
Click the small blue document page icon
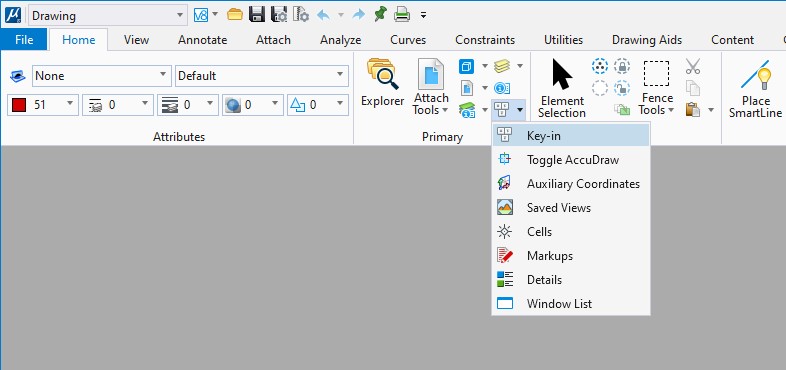pos(467,89)
